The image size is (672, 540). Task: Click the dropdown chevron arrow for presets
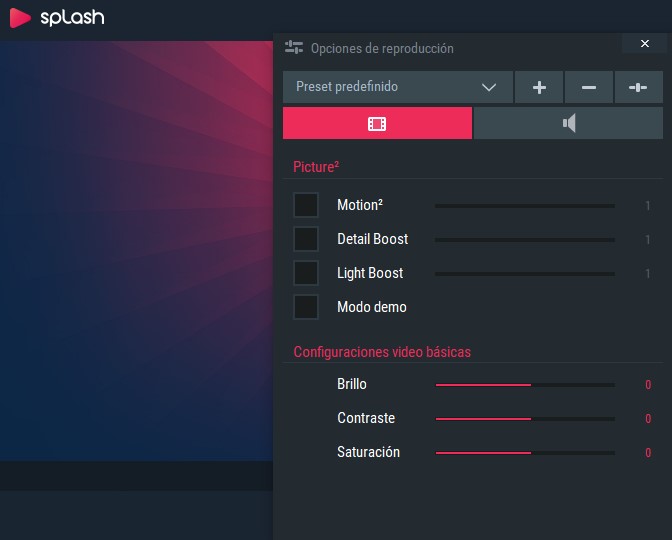489,87
